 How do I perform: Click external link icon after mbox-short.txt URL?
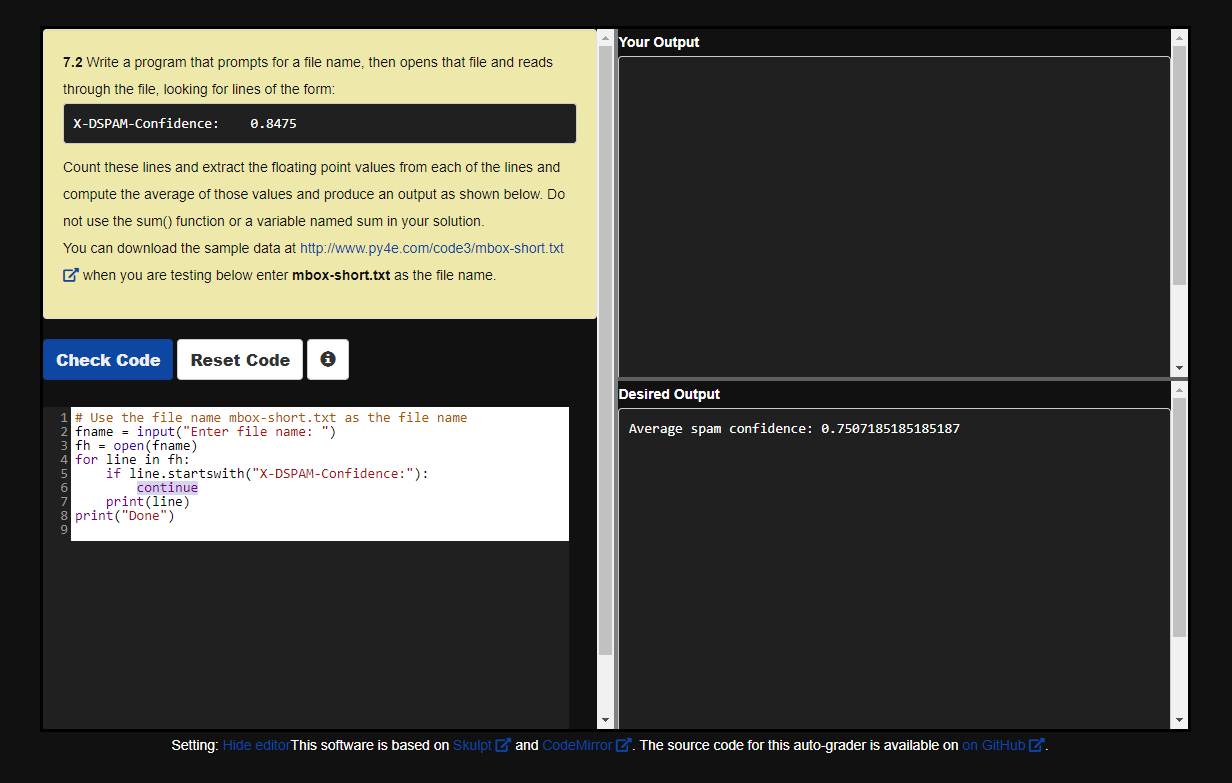(71, 275)
